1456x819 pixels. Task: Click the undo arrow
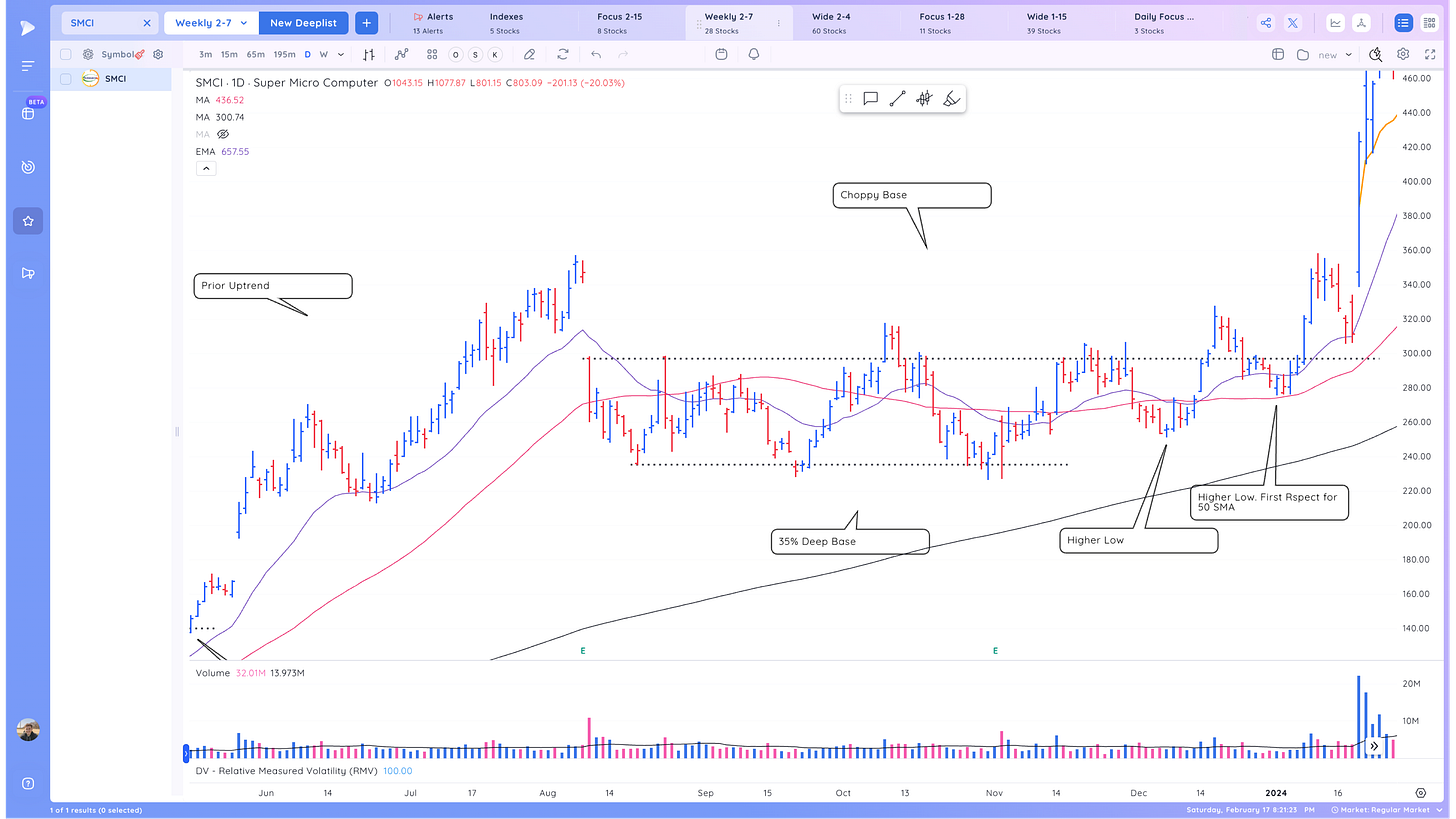point(596,55)
